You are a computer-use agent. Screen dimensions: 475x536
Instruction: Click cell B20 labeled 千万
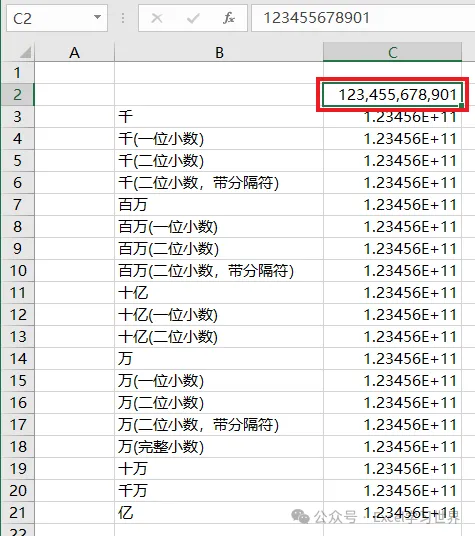219,491
